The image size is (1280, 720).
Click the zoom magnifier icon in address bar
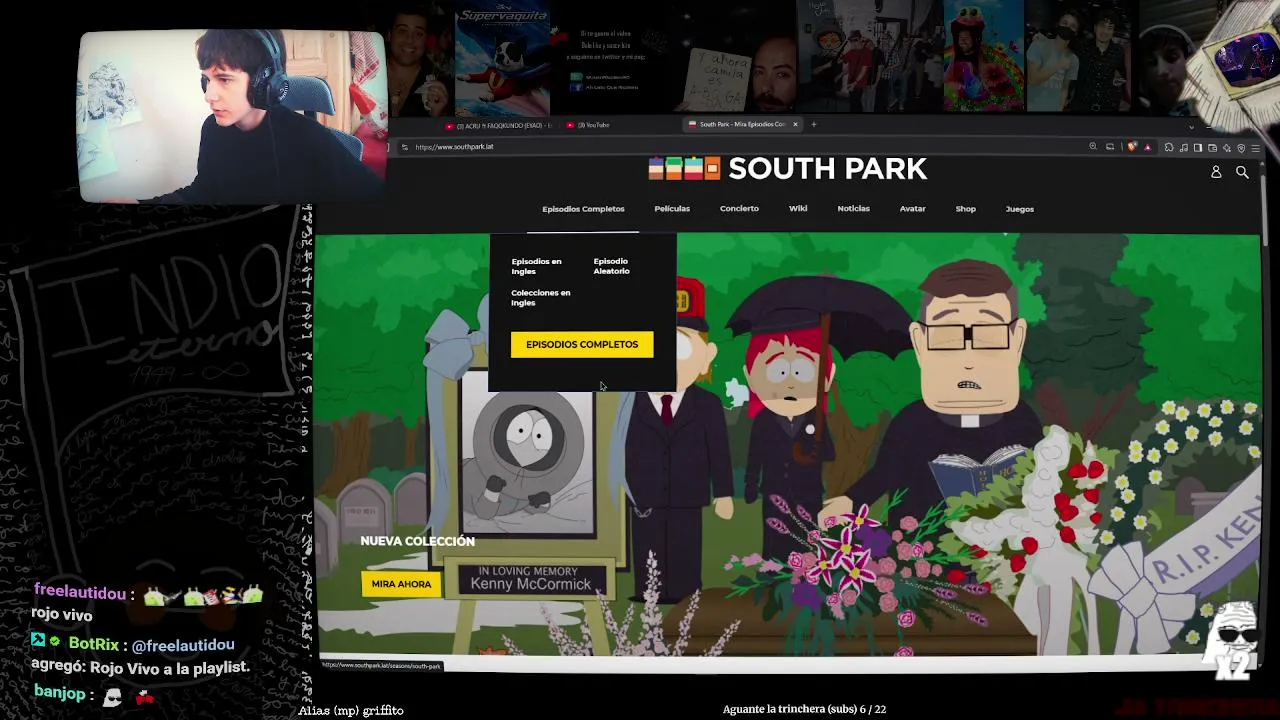tap(1093, 147)
